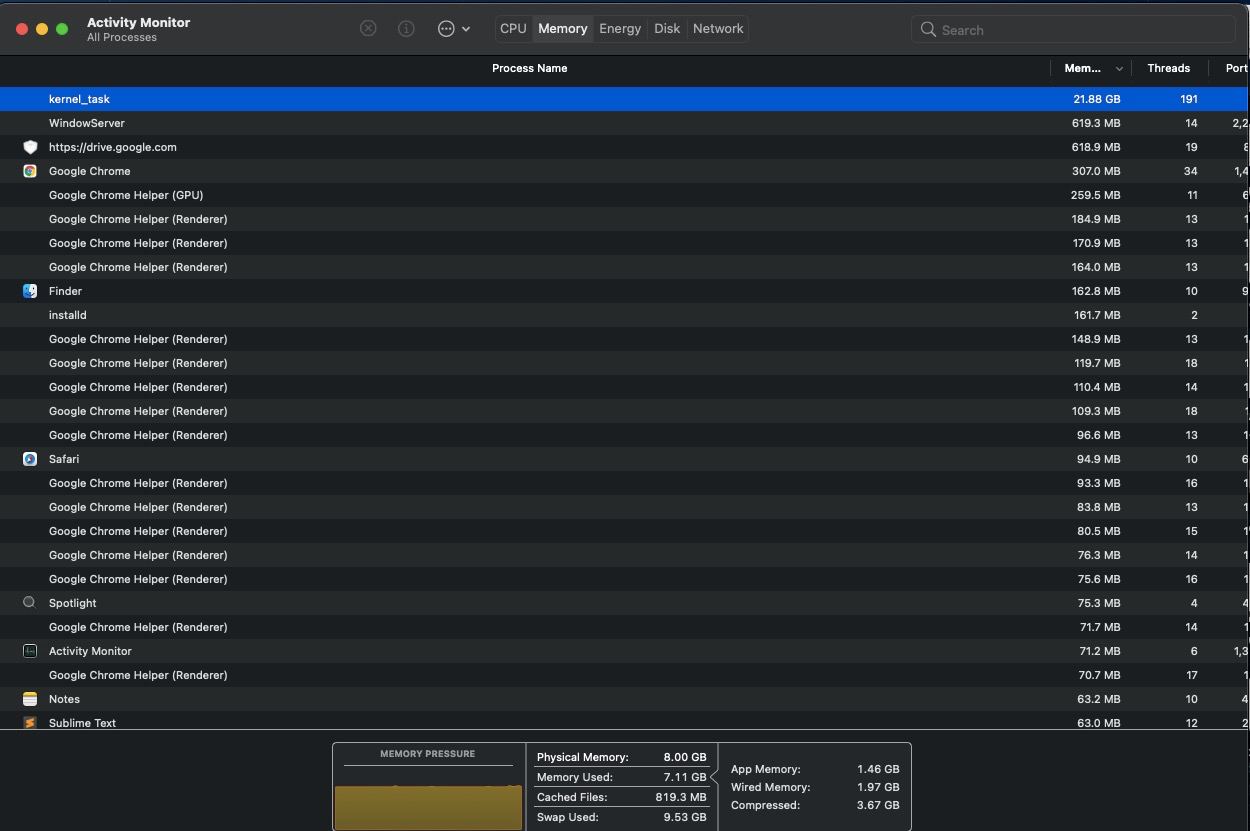Screen dimensions: 1250x831
Task: Click the Google Chrome app icon
Action: coord(30,171)
